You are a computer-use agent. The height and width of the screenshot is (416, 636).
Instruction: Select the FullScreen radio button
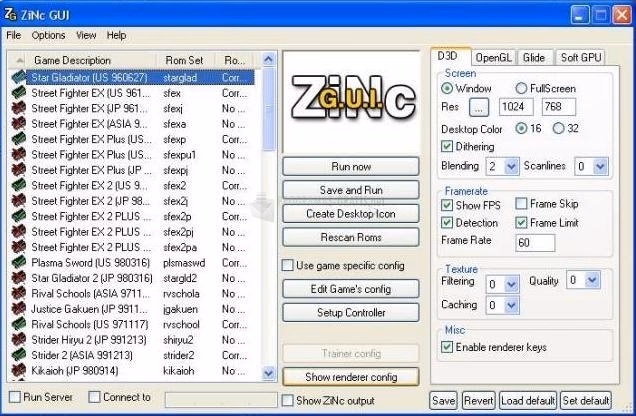pyautogui.click(x=521, y=88)
